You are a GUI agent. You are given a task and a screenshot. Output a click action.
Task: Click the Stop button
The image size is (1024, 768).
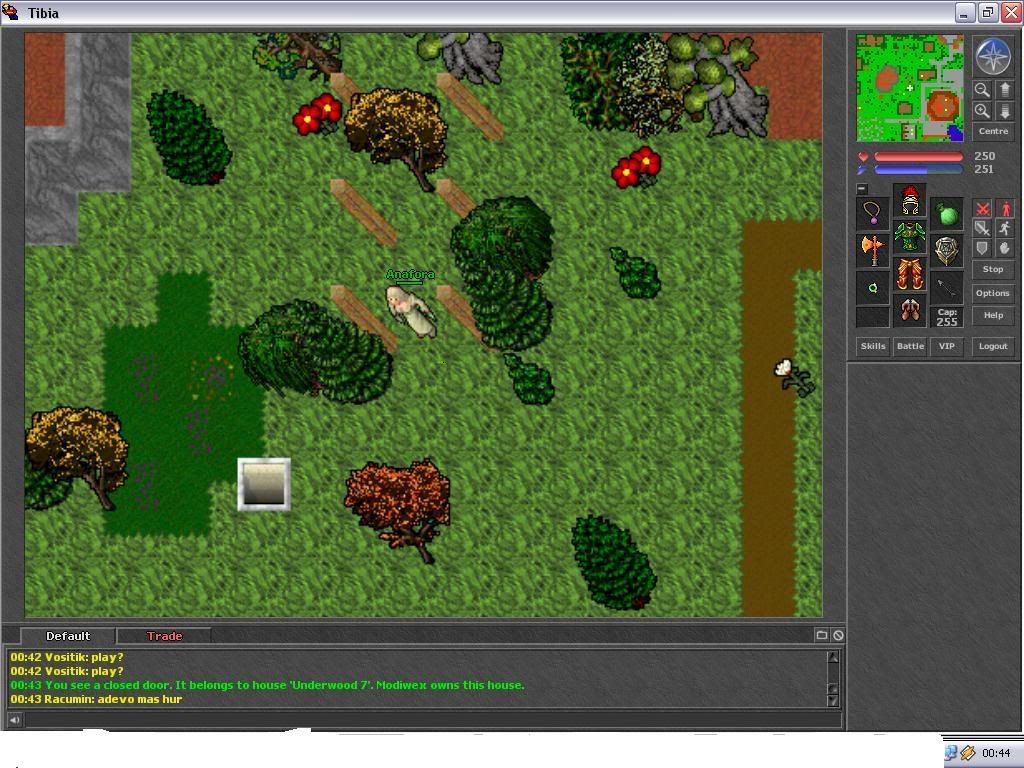click(x=993, y=269)
